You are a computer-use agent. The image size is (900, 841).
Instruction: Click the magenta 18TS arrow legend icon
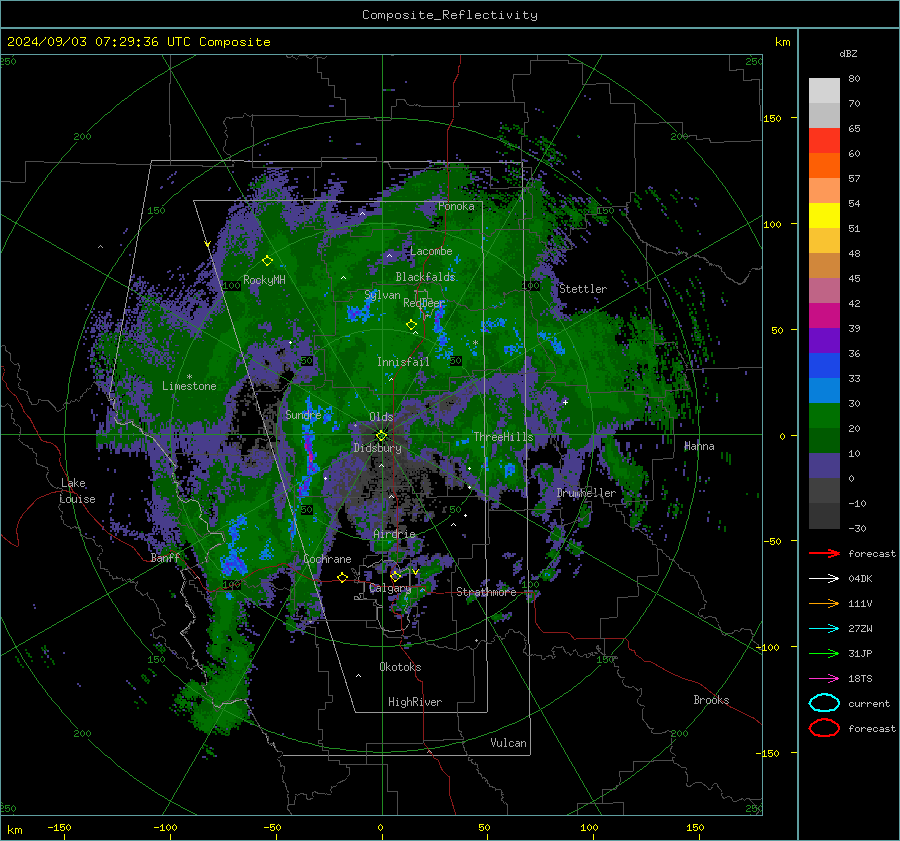[x=824, y=679]
